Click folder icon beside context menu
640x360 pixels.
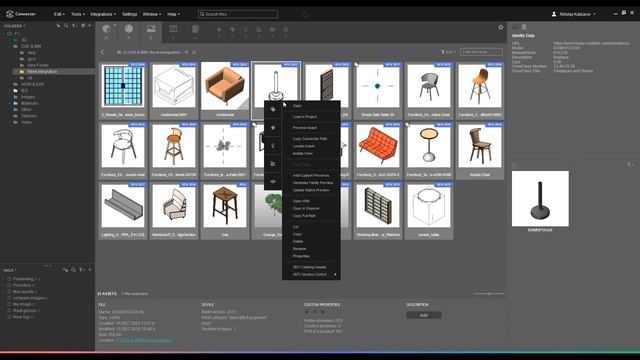(273, 163)
